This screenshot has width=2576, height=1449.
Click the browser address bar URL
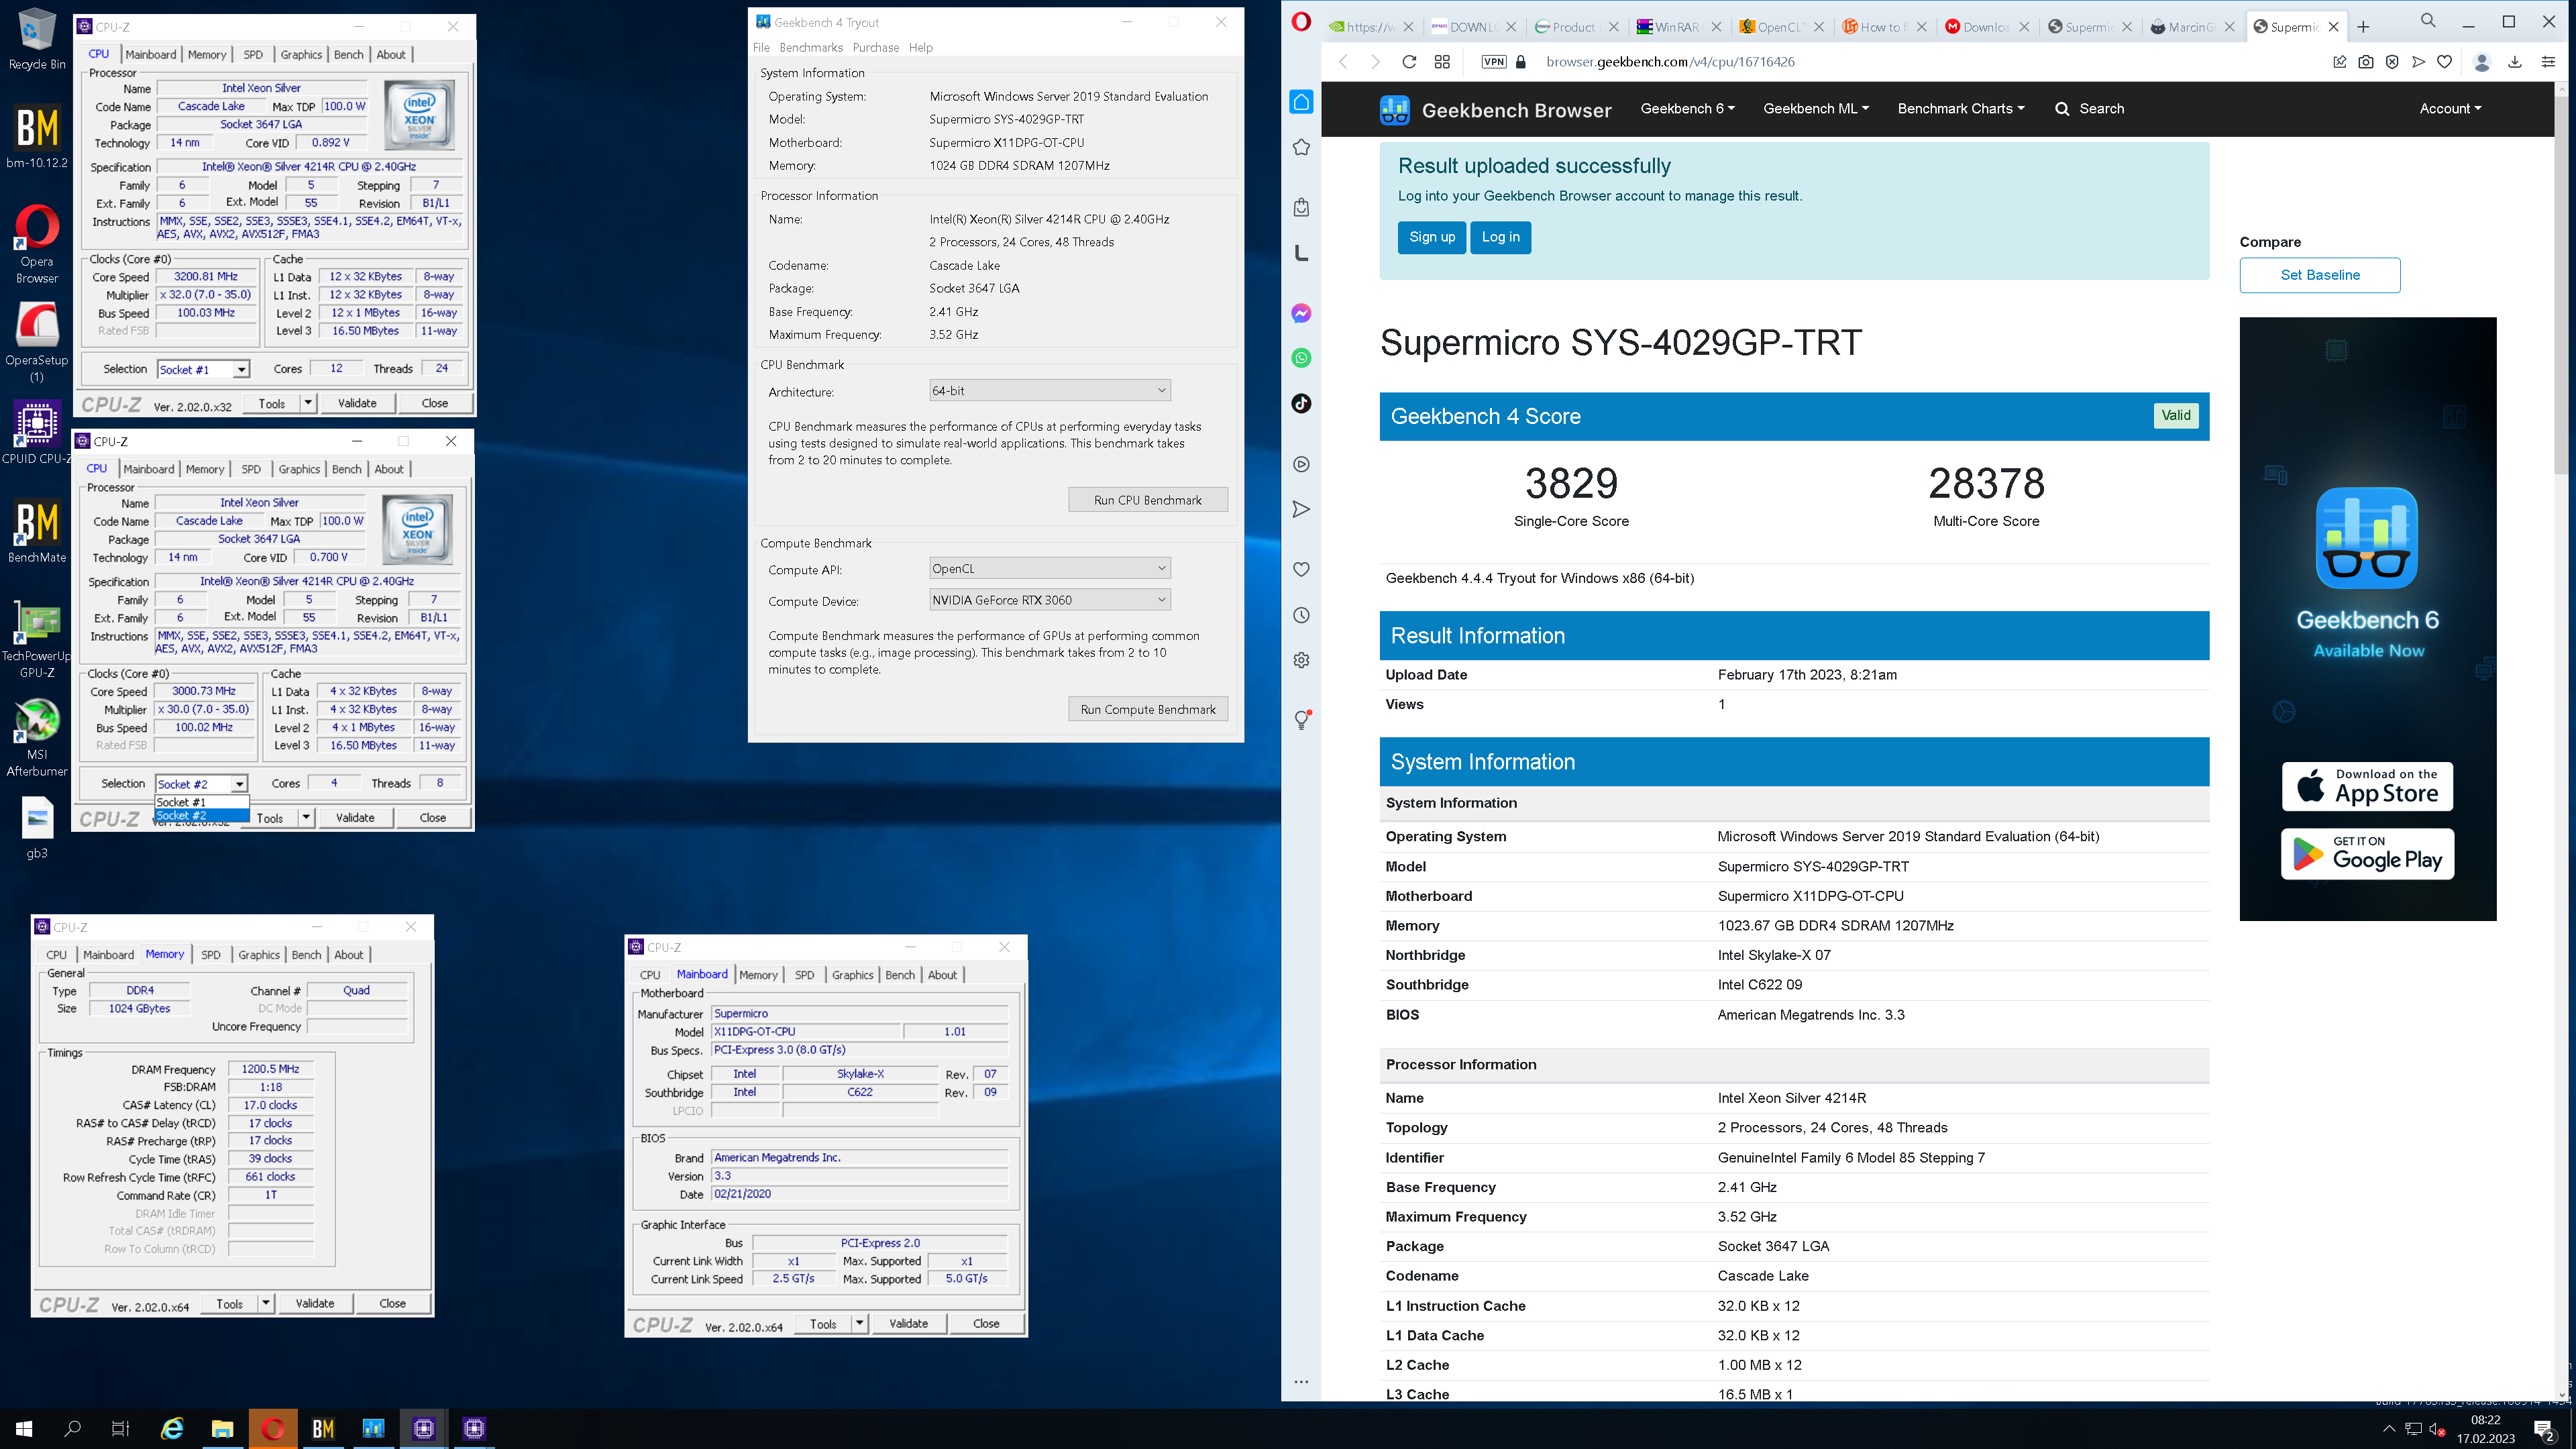click(x=1670, y=62)
